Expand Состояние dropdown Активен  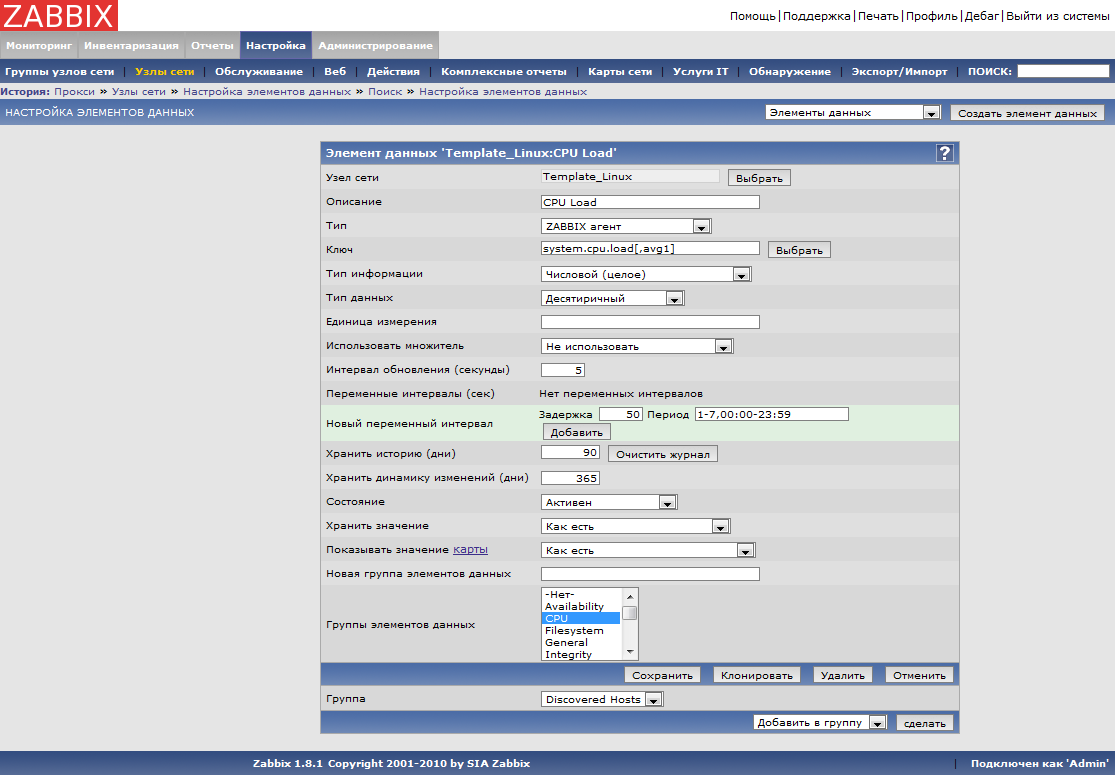point(609,502)
